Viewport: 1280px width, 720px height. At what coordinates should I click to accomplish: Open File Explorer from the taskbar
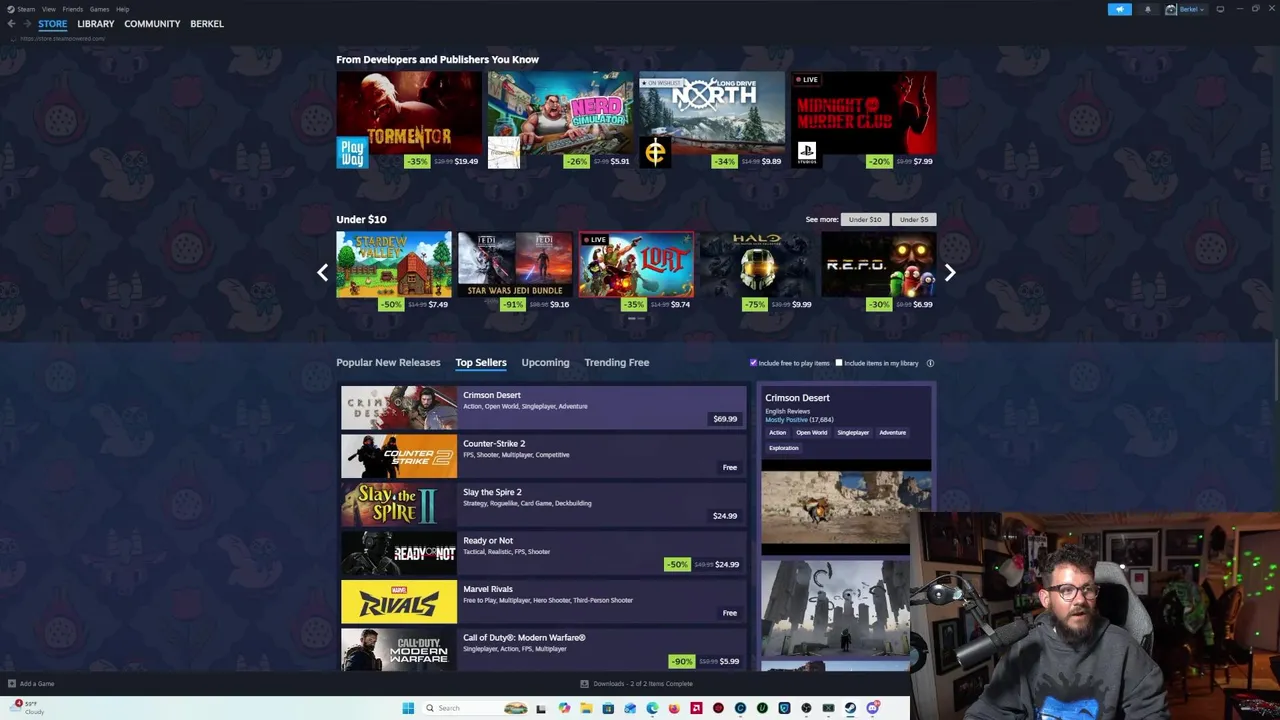(x=586, y=708)
